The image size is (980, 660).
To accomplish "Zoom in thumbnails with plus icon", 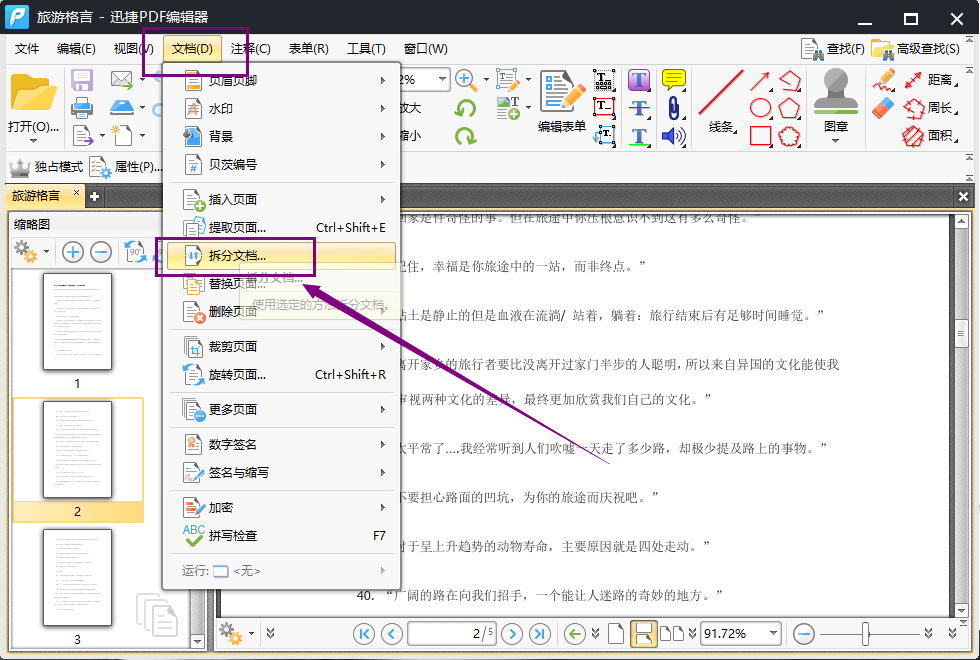I will (73, 252).
